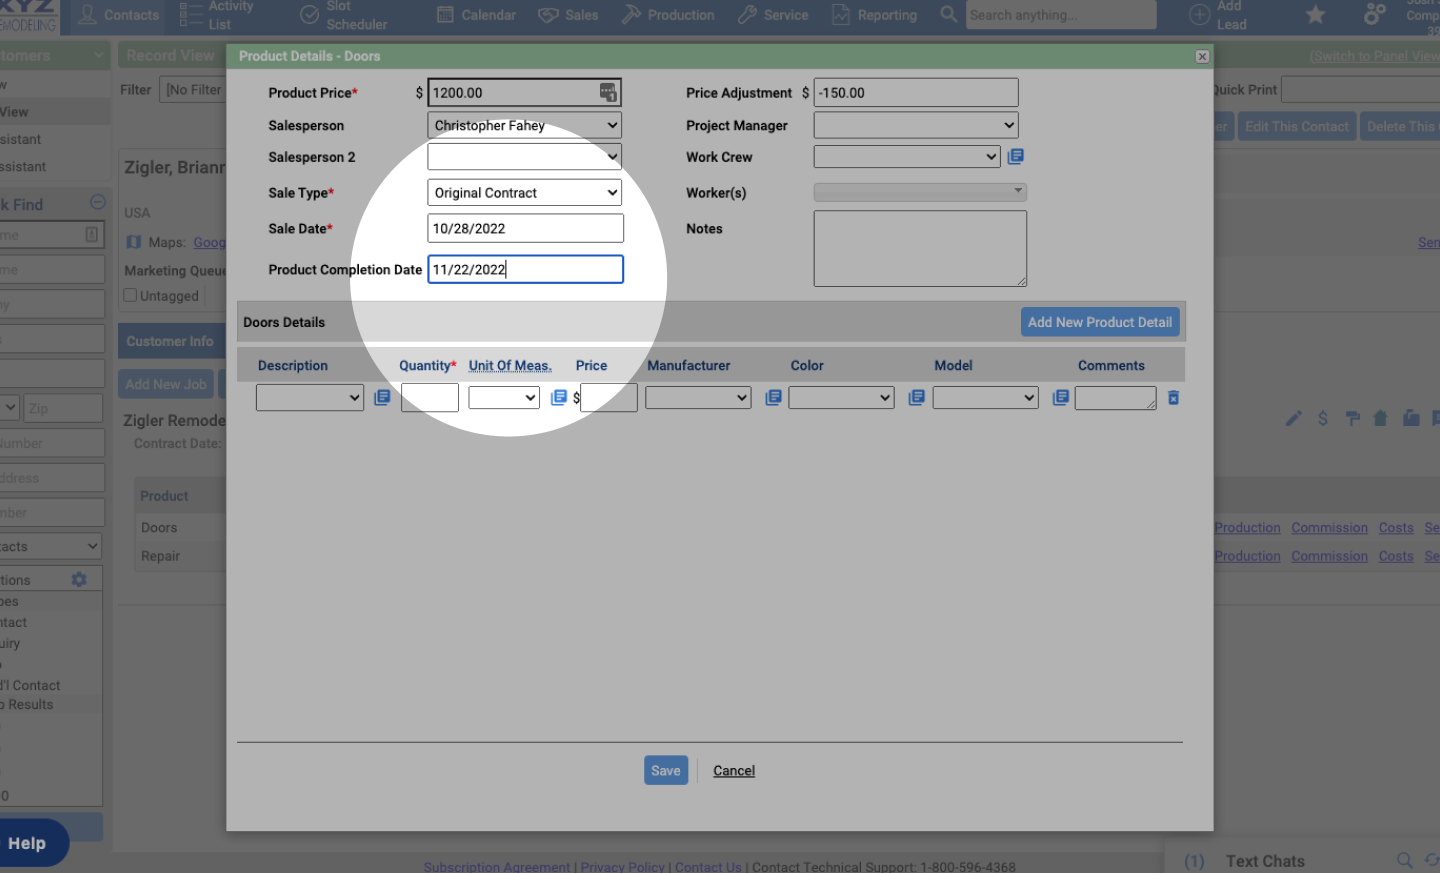Click the house icon on the job row

pyautogui.click(x=1381, y=418)
